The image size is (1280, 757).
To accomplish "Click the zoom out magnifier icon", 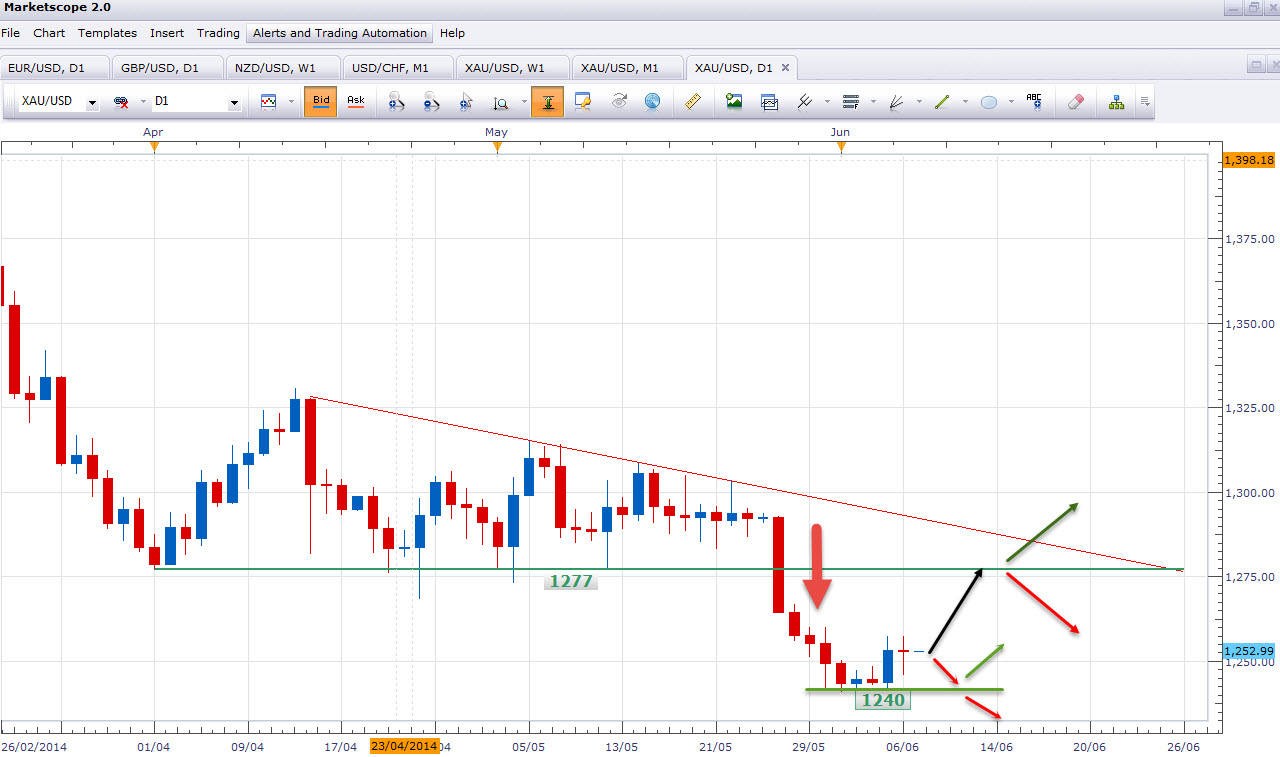I will pos(431,101).
